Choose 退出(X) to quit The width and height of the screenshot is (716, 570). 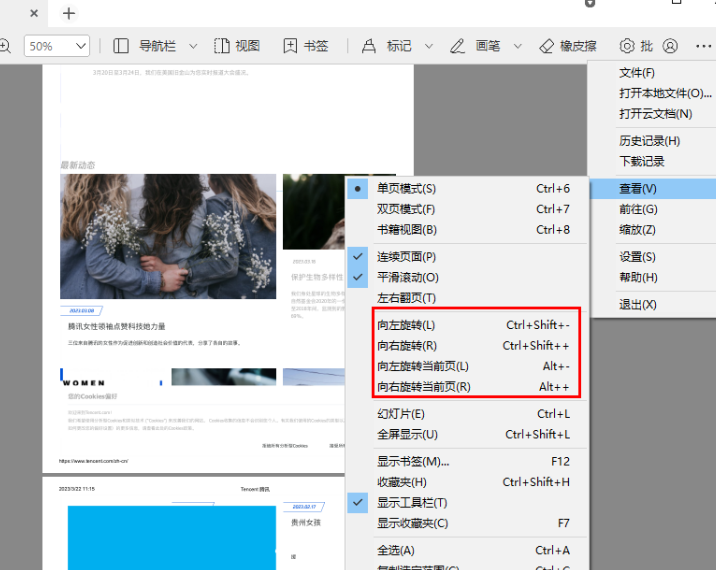[652, 305]
